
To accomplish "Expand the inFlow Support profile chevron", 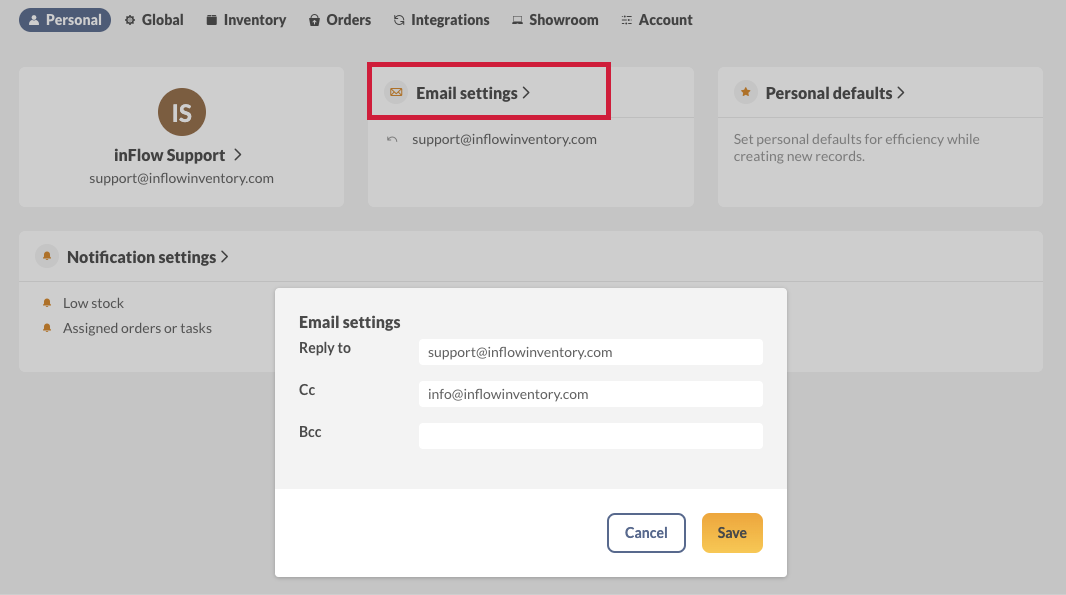I will pos(238,155).
